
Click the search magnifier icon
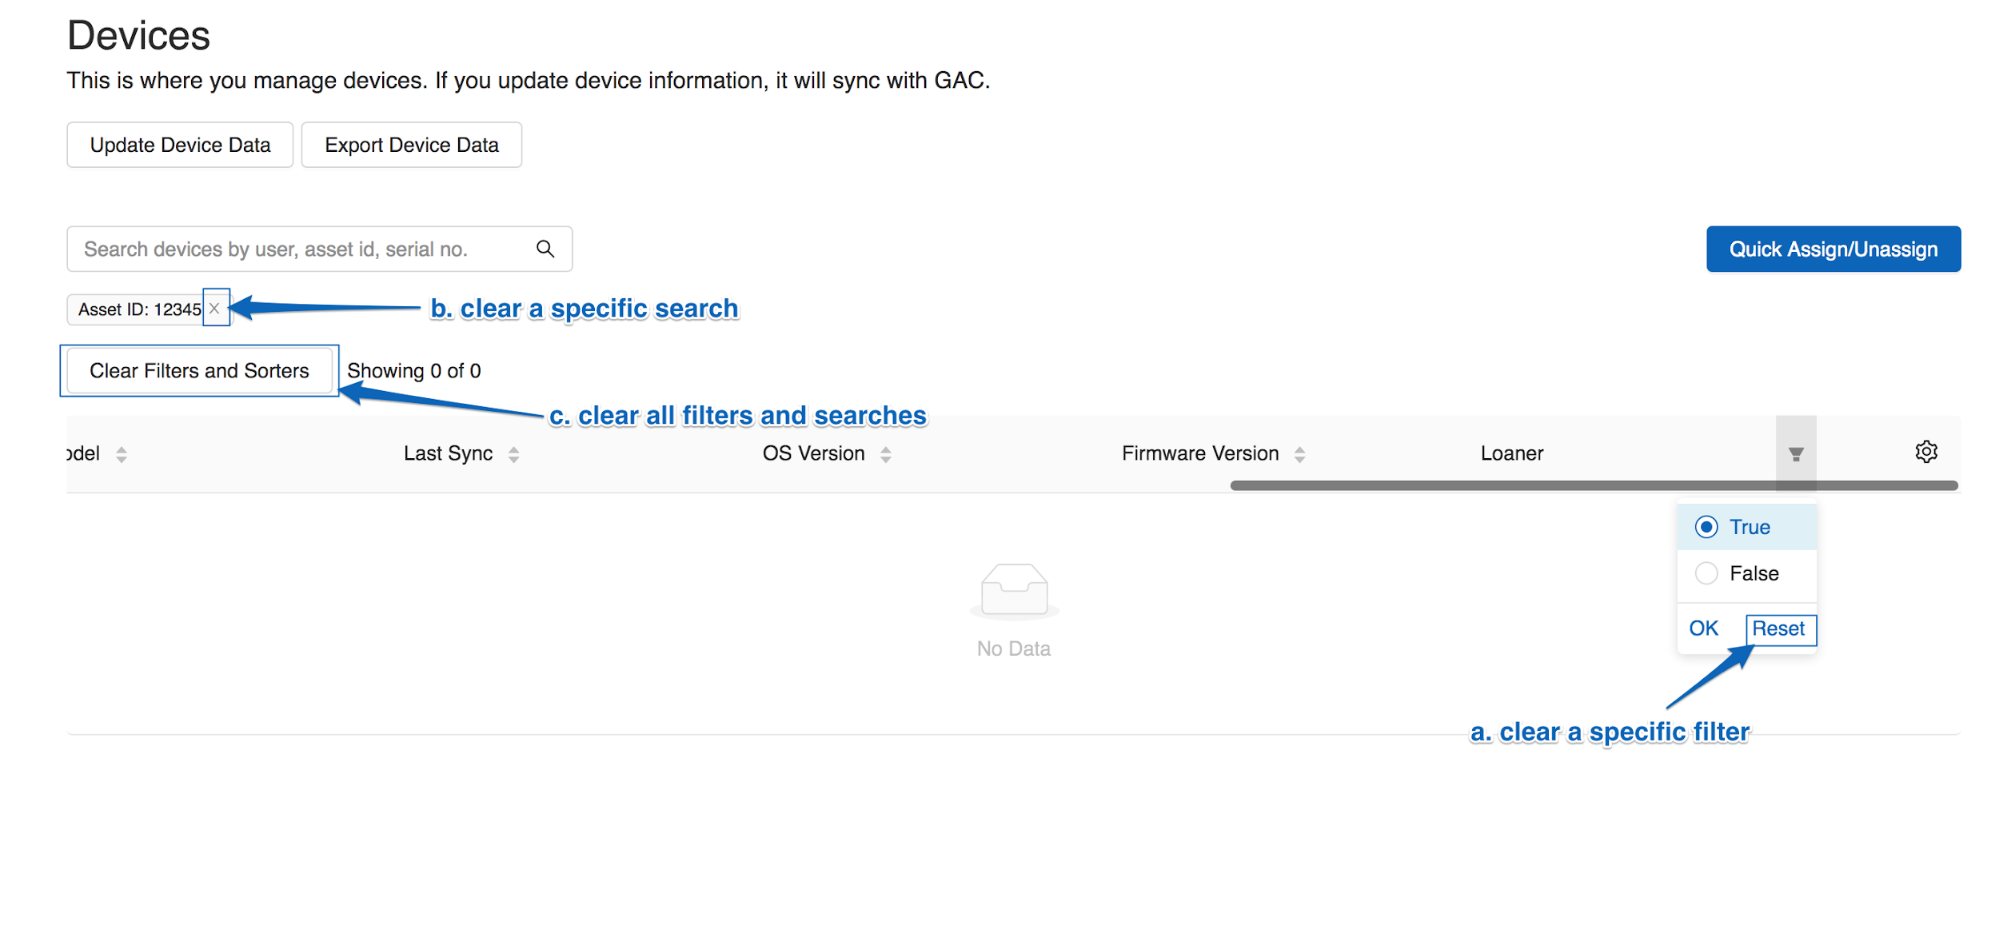coord(545,248)
